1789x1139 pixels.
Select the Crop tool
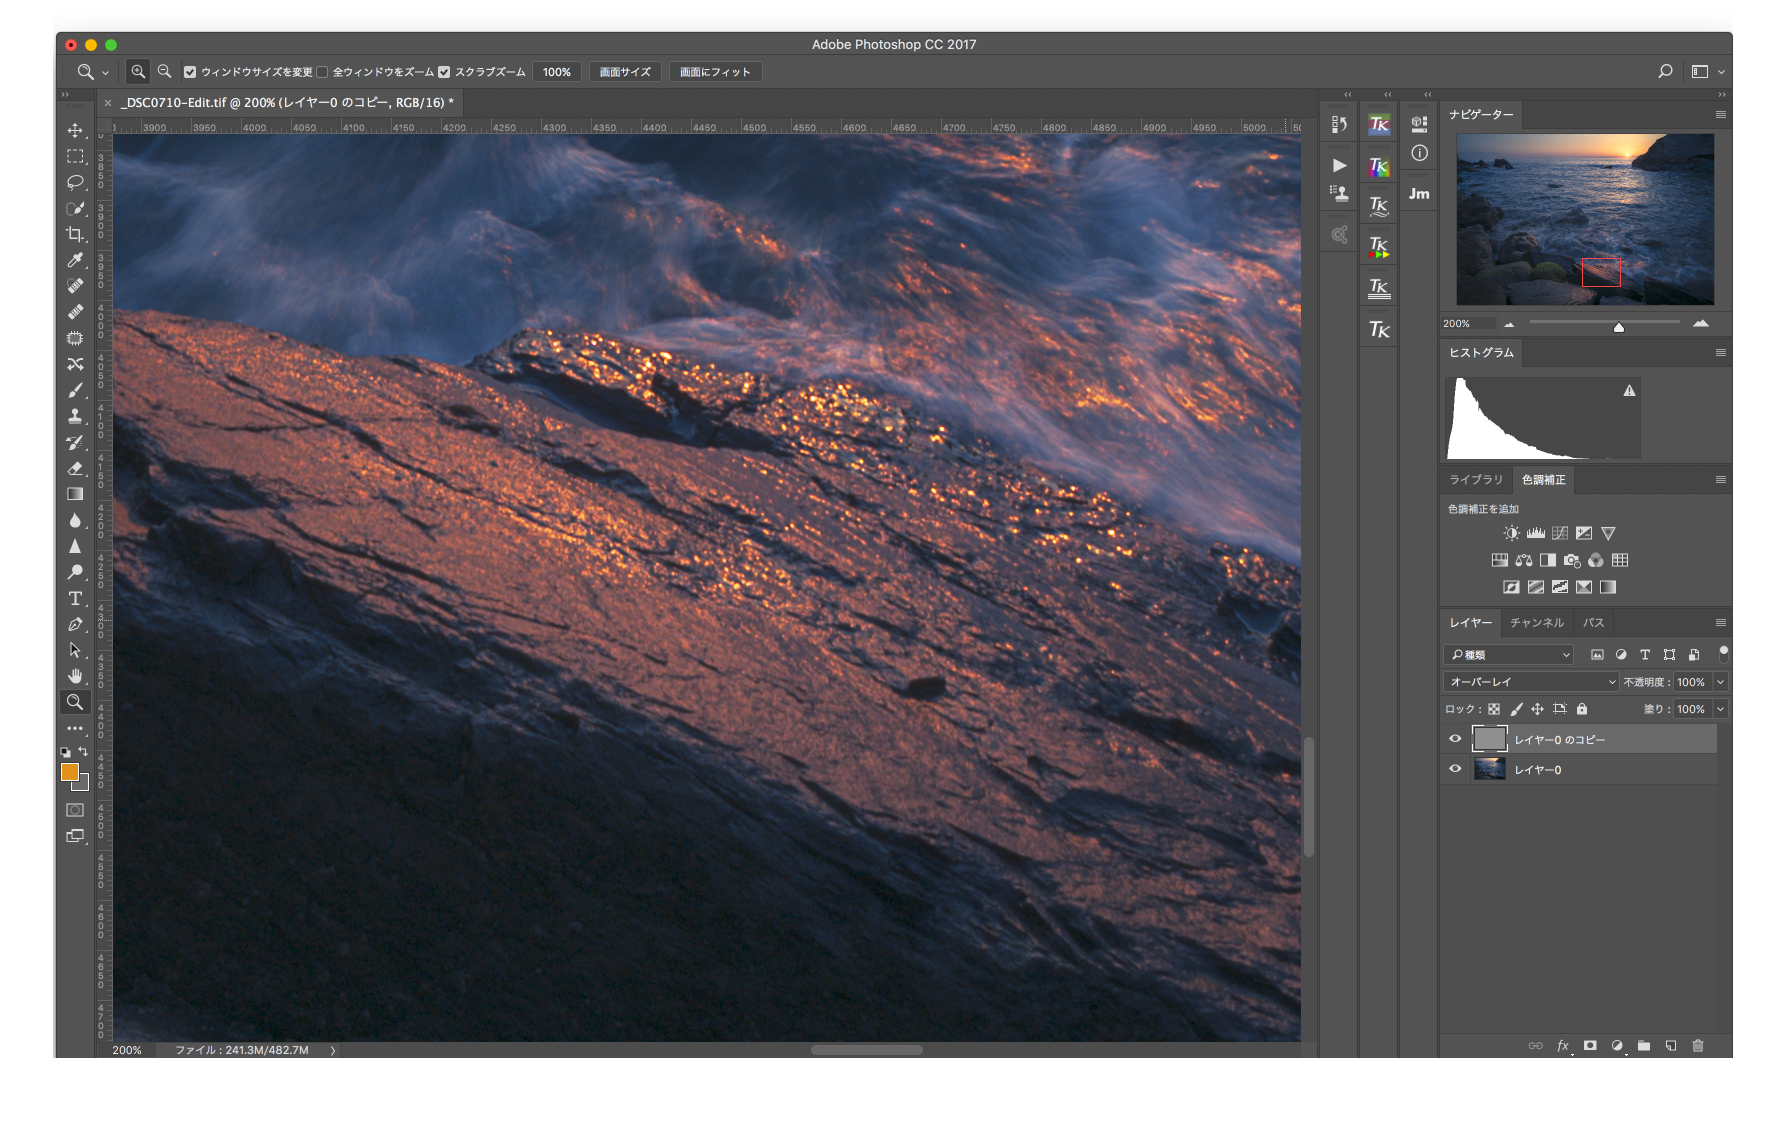(75, 234)
